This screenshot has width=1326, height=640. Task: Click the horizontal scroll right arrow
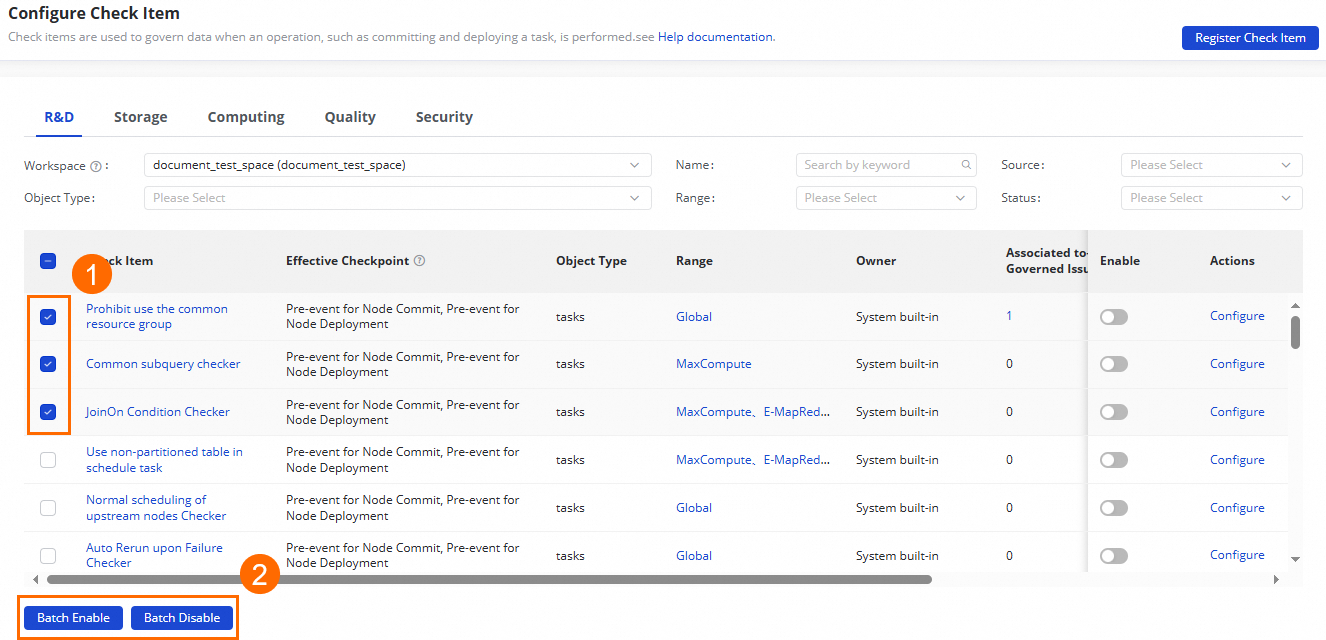coord(1276,579)
